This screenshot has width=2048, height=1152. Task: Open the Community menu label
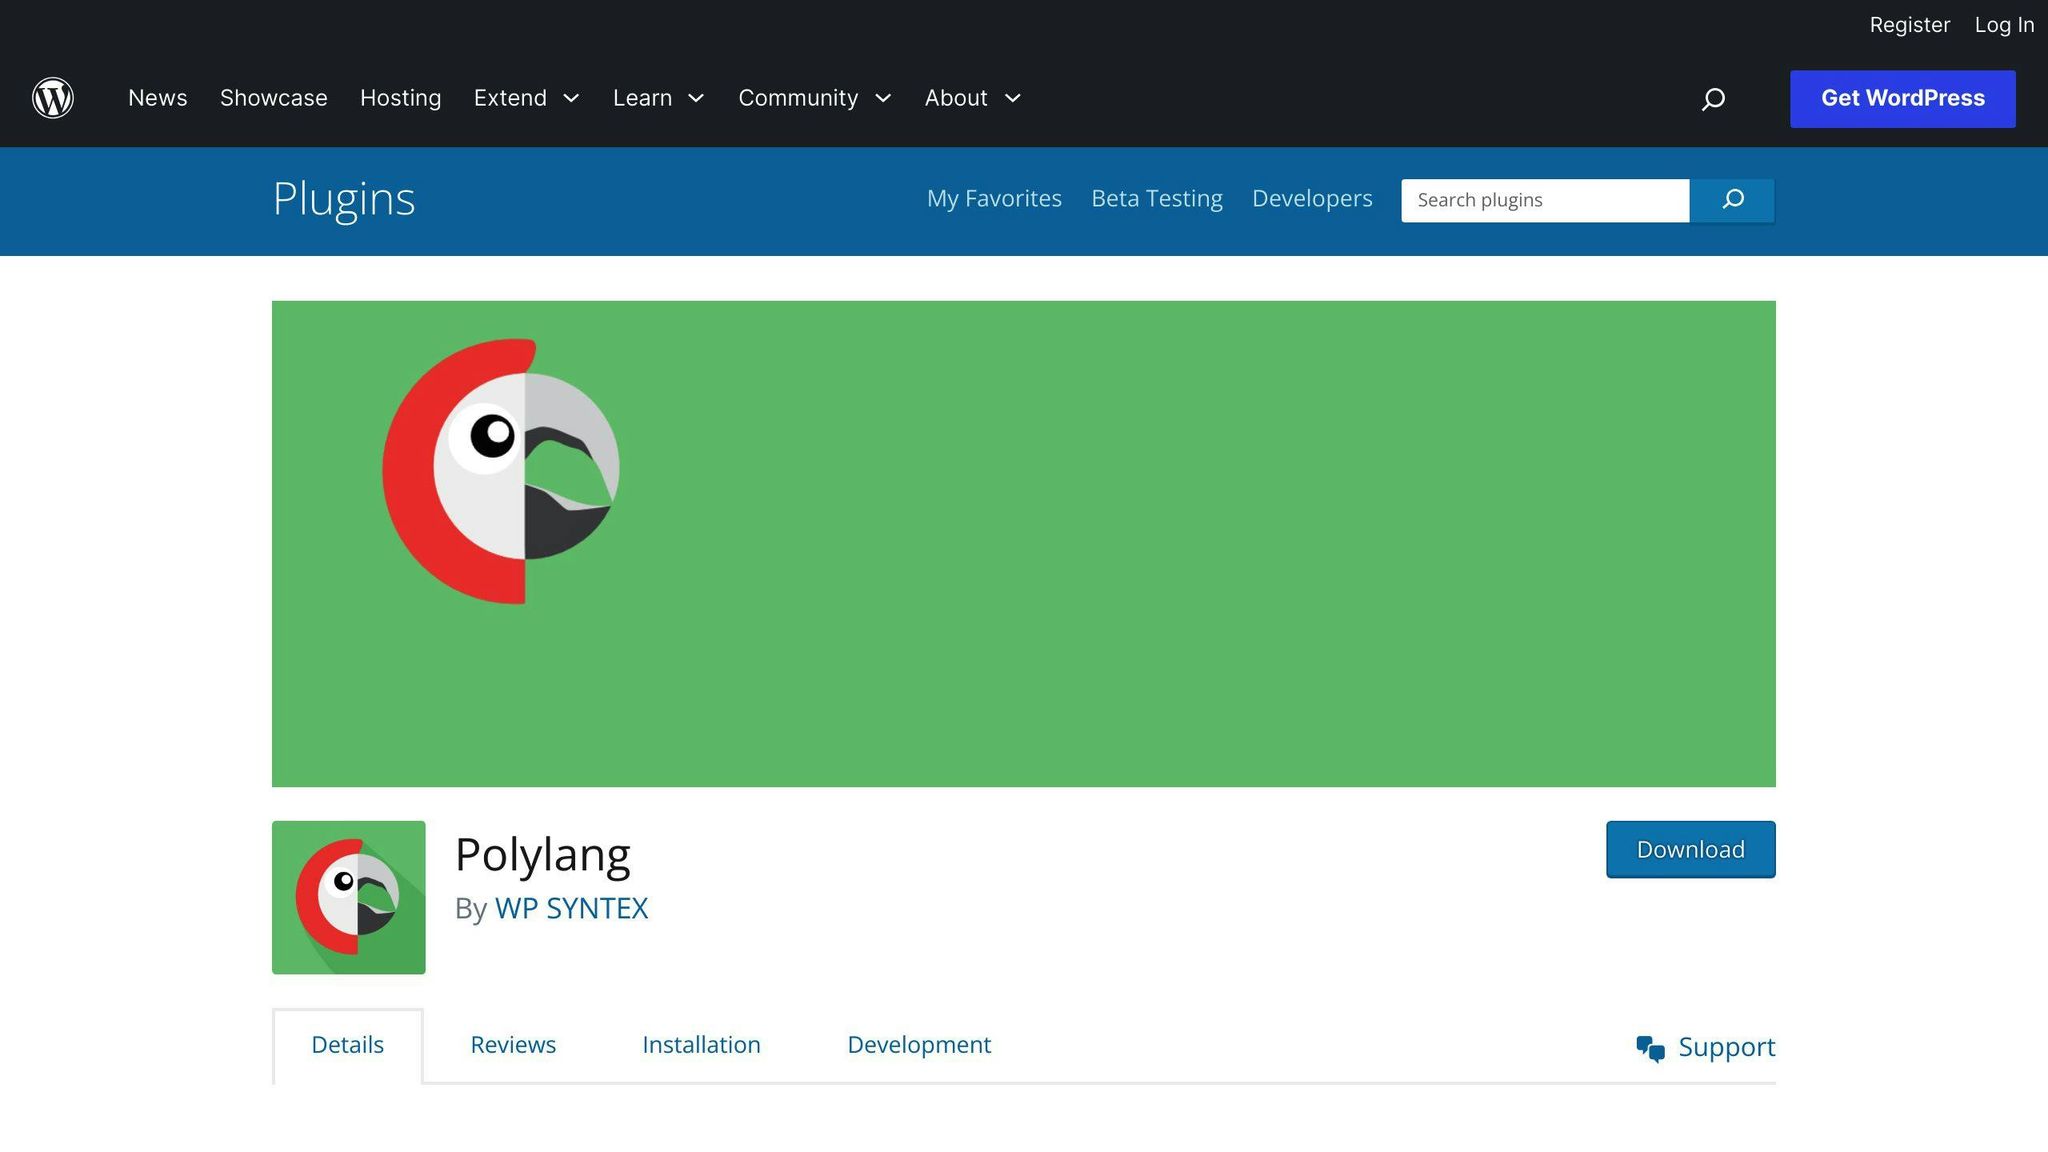798,98
